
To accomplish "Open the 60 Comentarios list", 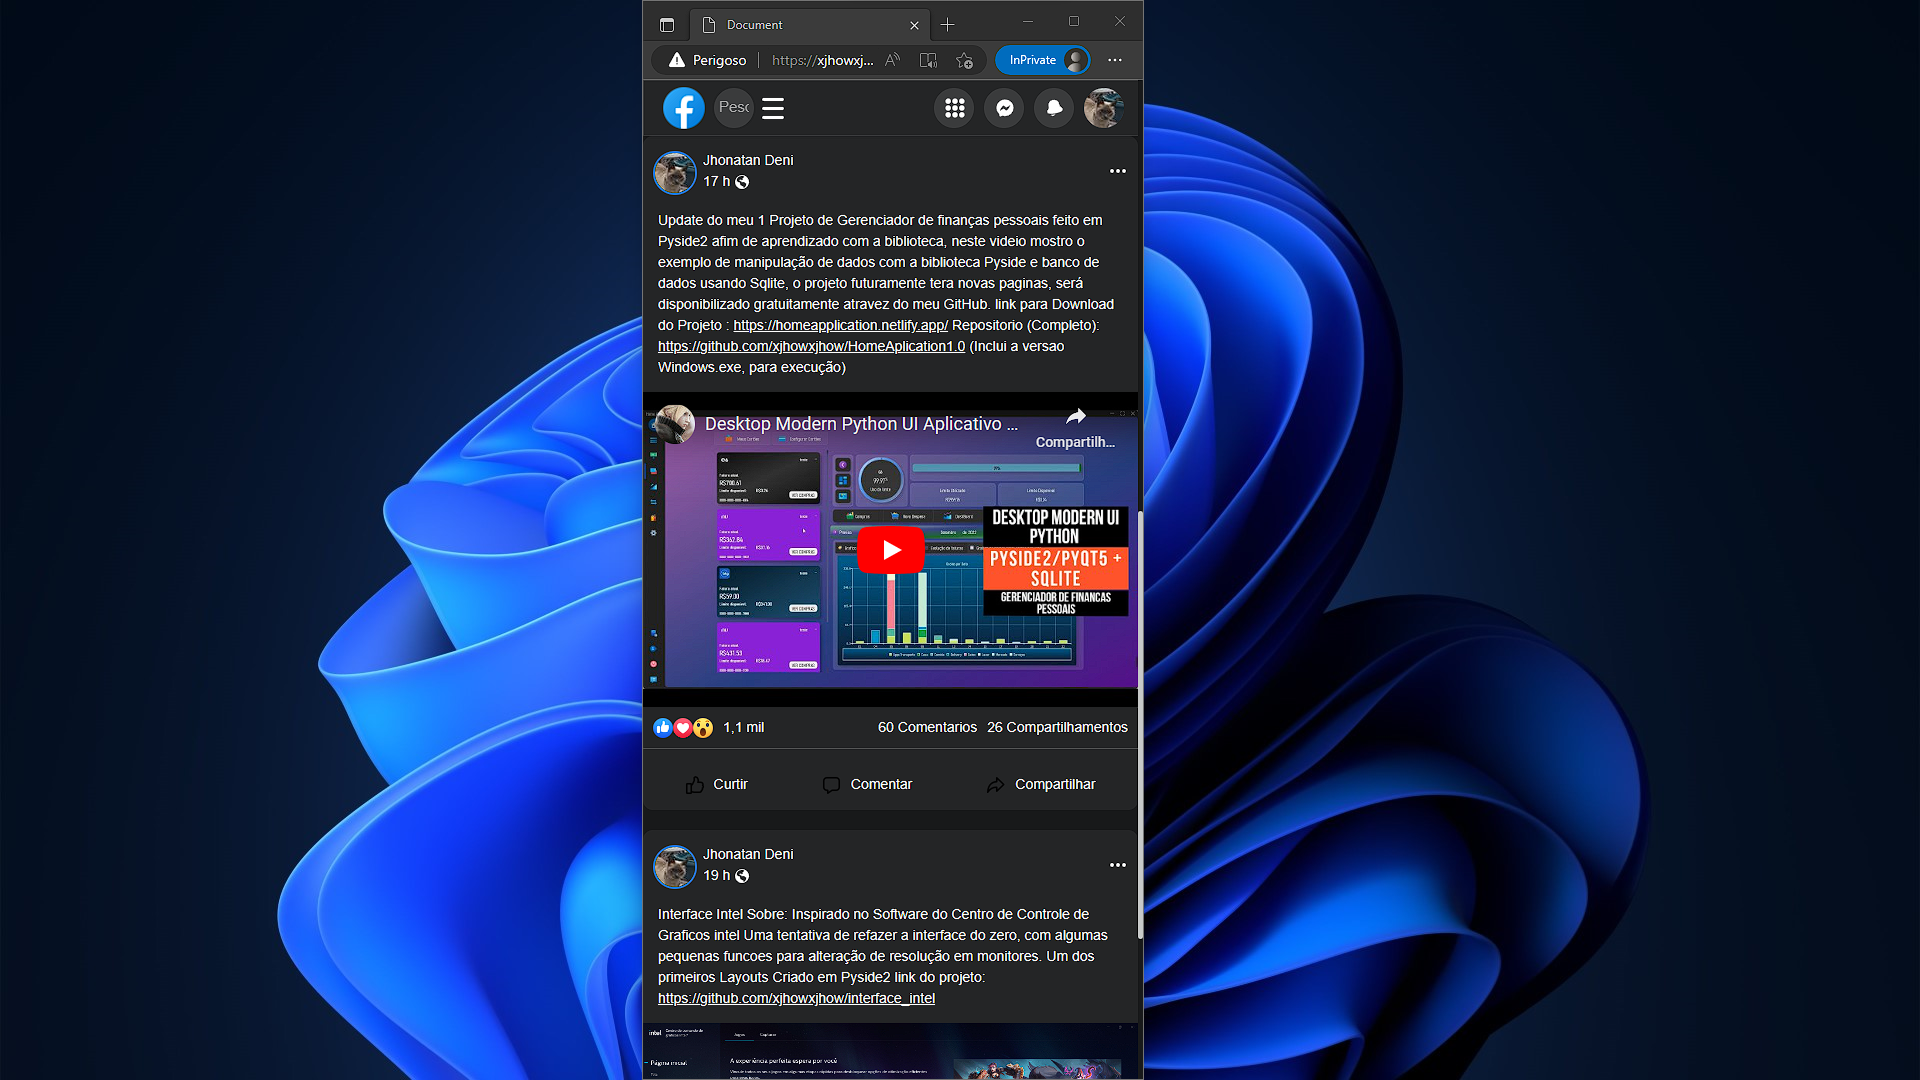I will click(x=927, y=727).
